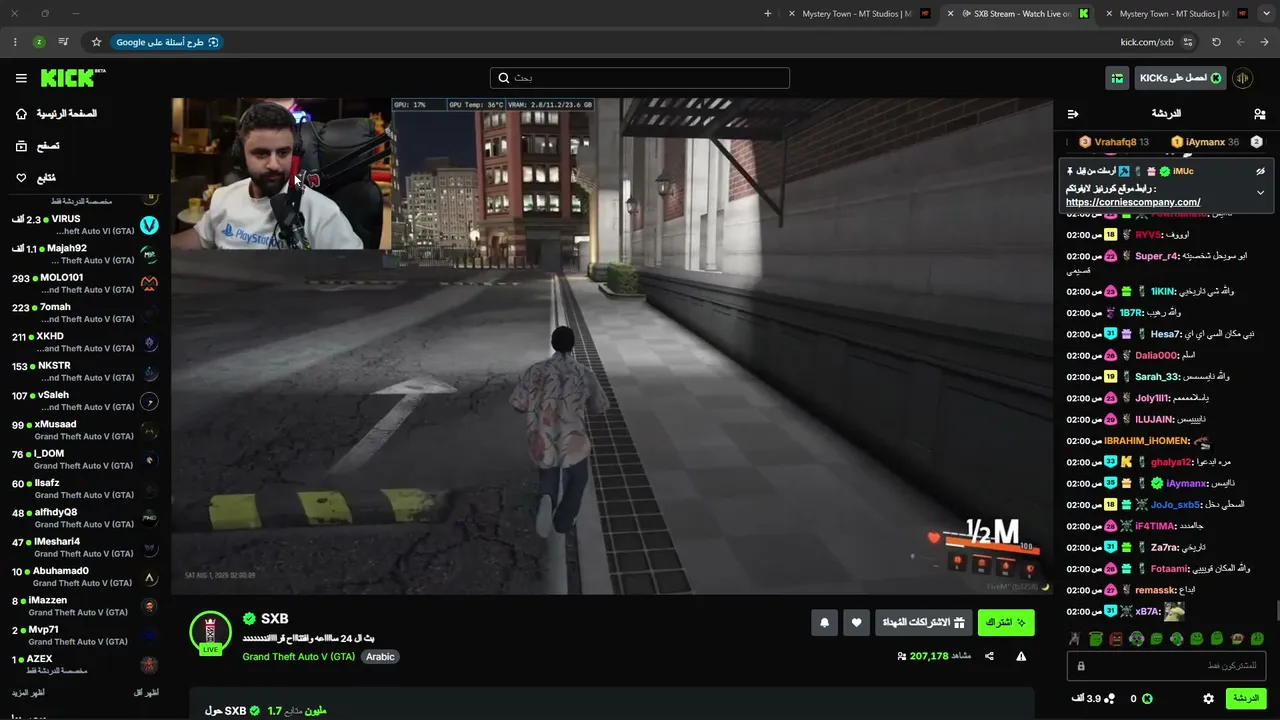Click Show less in the sidebar
This screenshot has height=720, width=1280.
(x=146, y=692)
